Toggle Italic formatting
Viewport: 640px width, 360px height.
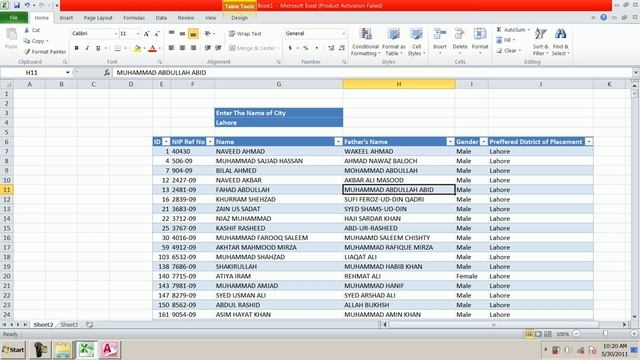tap(87, 48)
